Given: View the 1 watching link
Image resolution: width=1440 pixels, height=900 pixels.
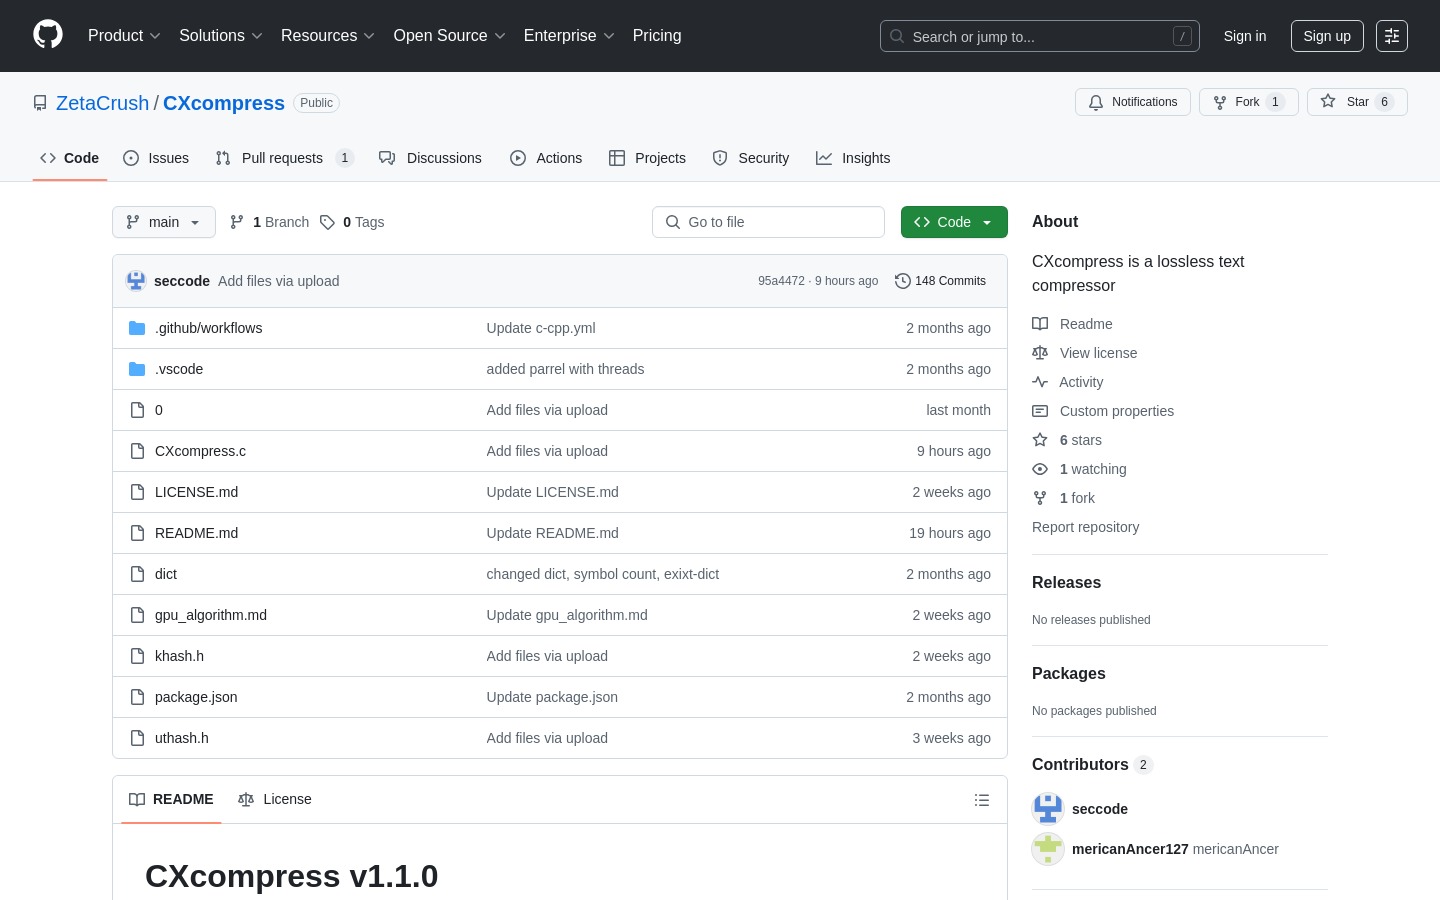Looking at the screenshot, I should [x=1079, y=469].
